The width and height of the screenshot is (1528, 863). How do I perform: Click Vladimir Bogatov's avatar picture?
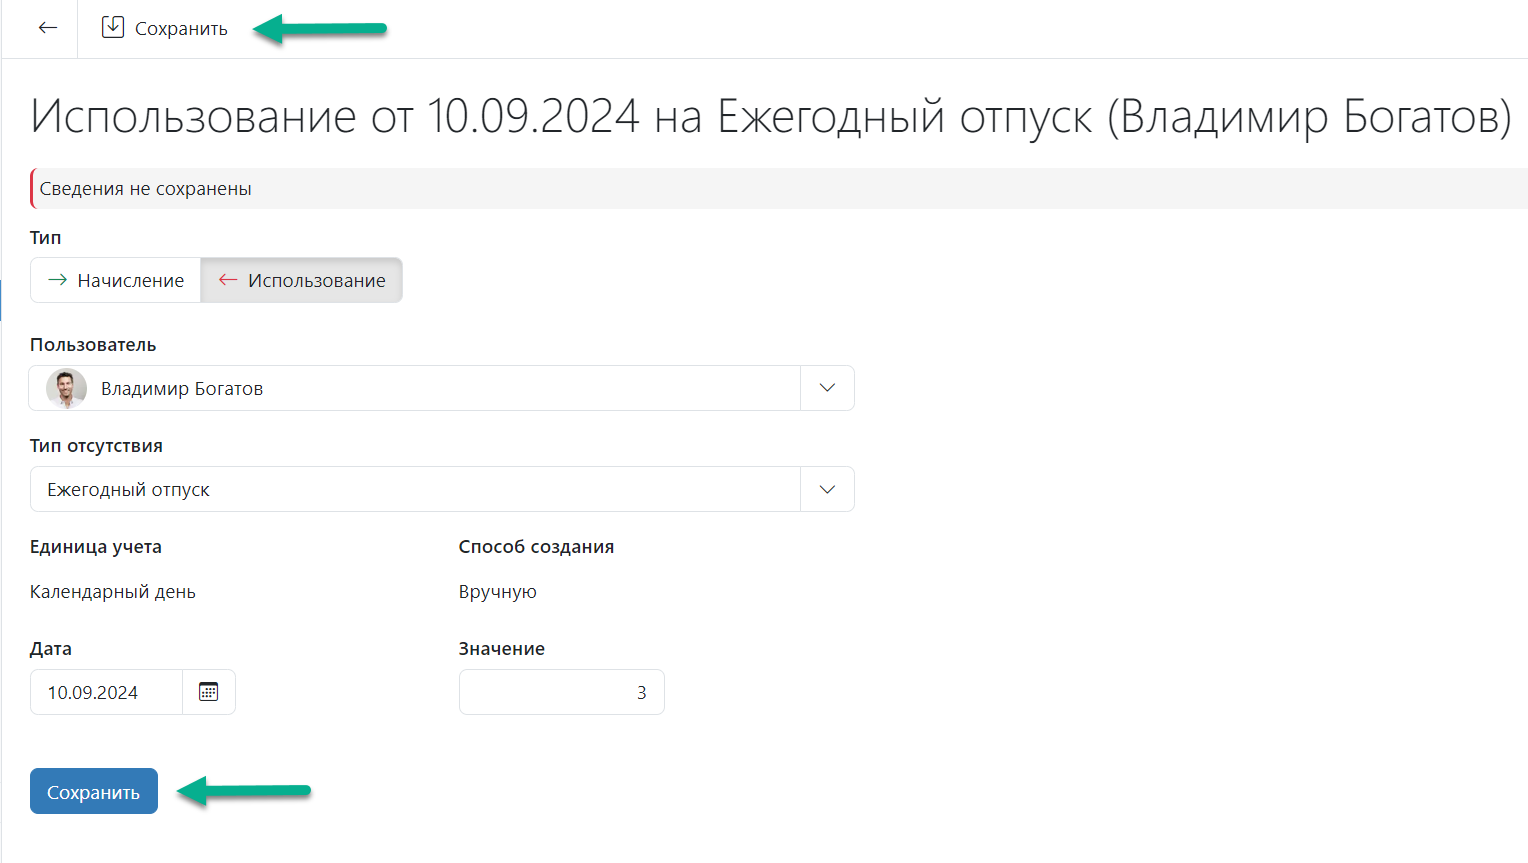[66, 388]
